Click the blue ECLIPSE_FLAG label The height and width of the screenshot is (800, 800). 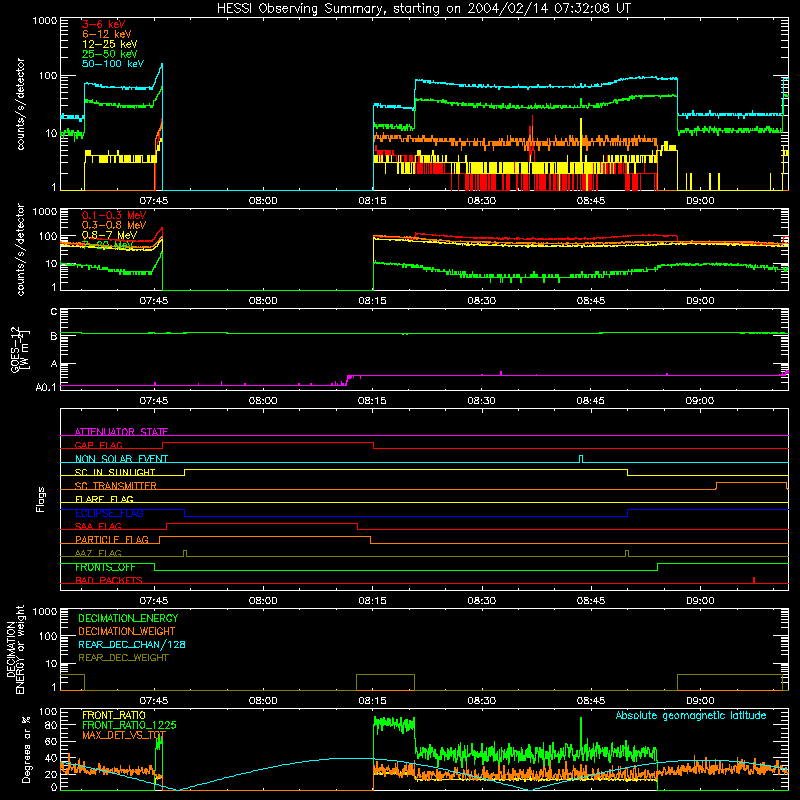tap(109, 513)
